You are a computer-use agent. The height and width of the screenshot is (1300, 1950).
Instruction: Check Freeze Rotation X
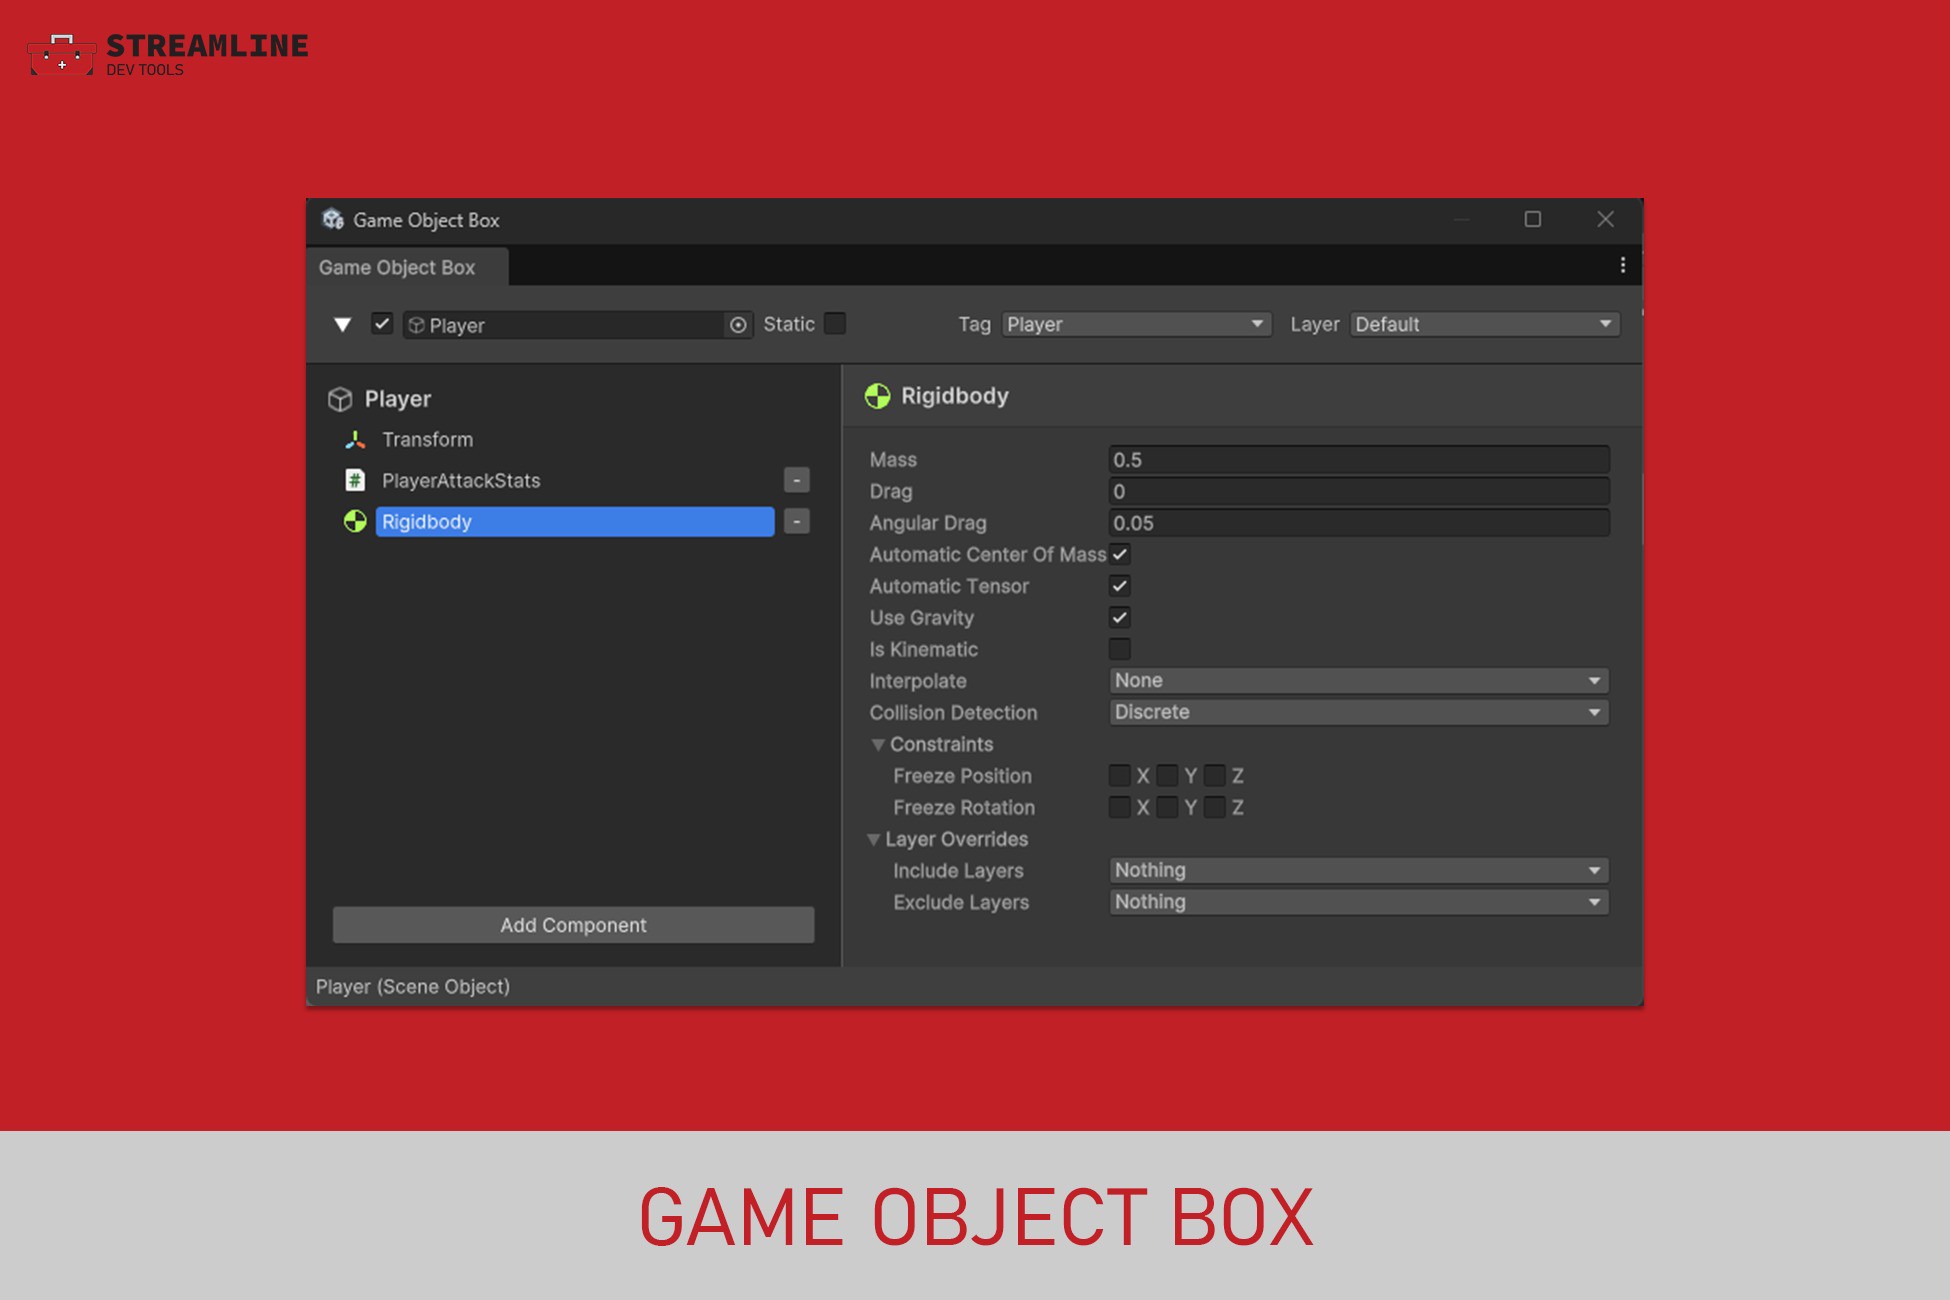1120,807
